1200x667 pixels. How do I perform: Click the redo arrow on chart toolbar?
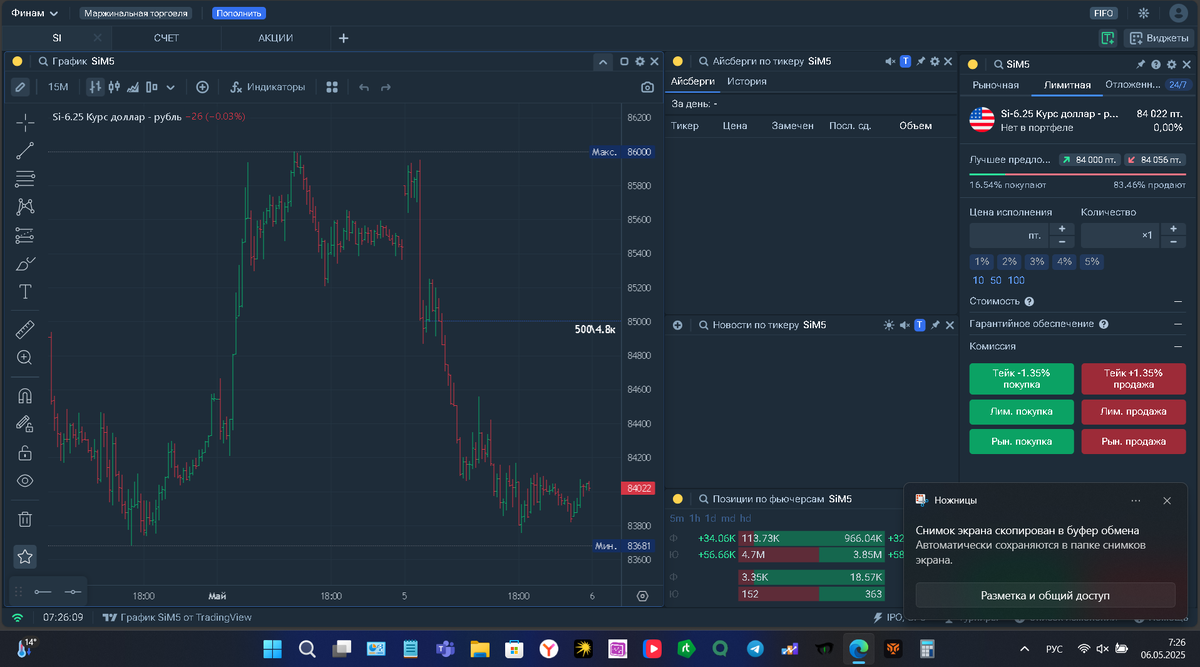(386, 87)
